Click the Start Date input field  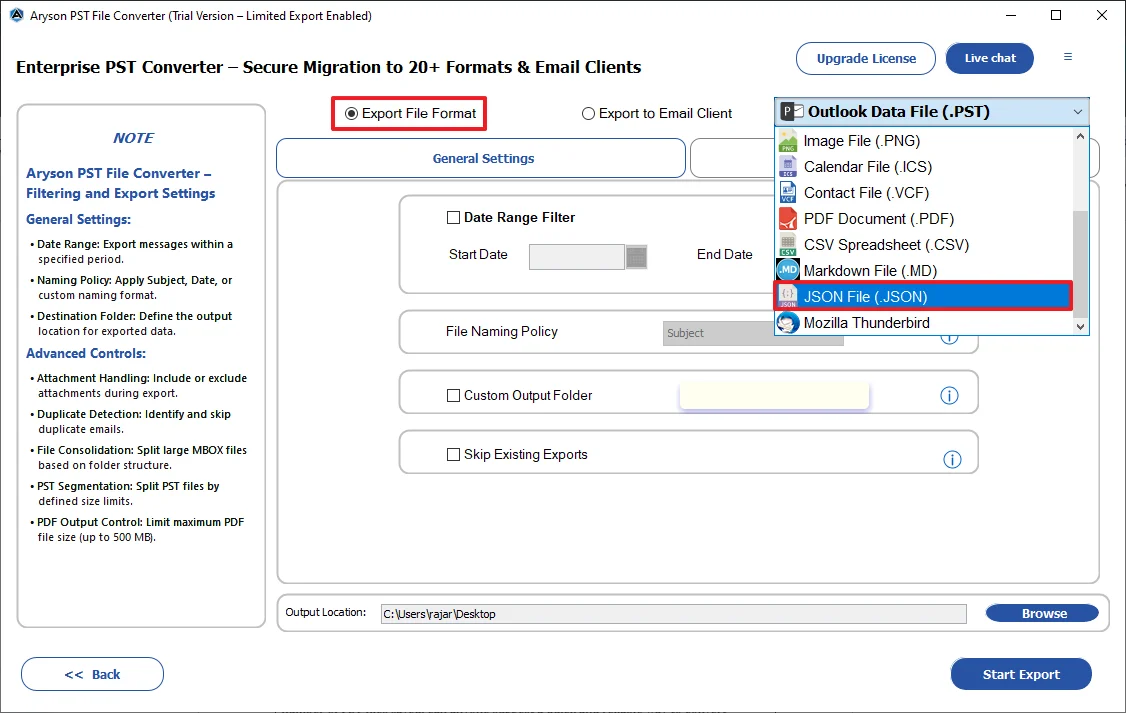[x=577, y=257]
